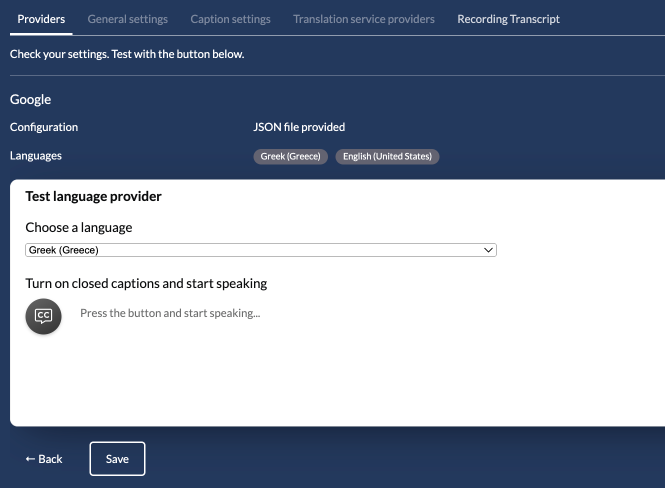Click the 'Choose a language' label
Image resolution: width=665 pixels, height=488 pixels.
point(78,228)
